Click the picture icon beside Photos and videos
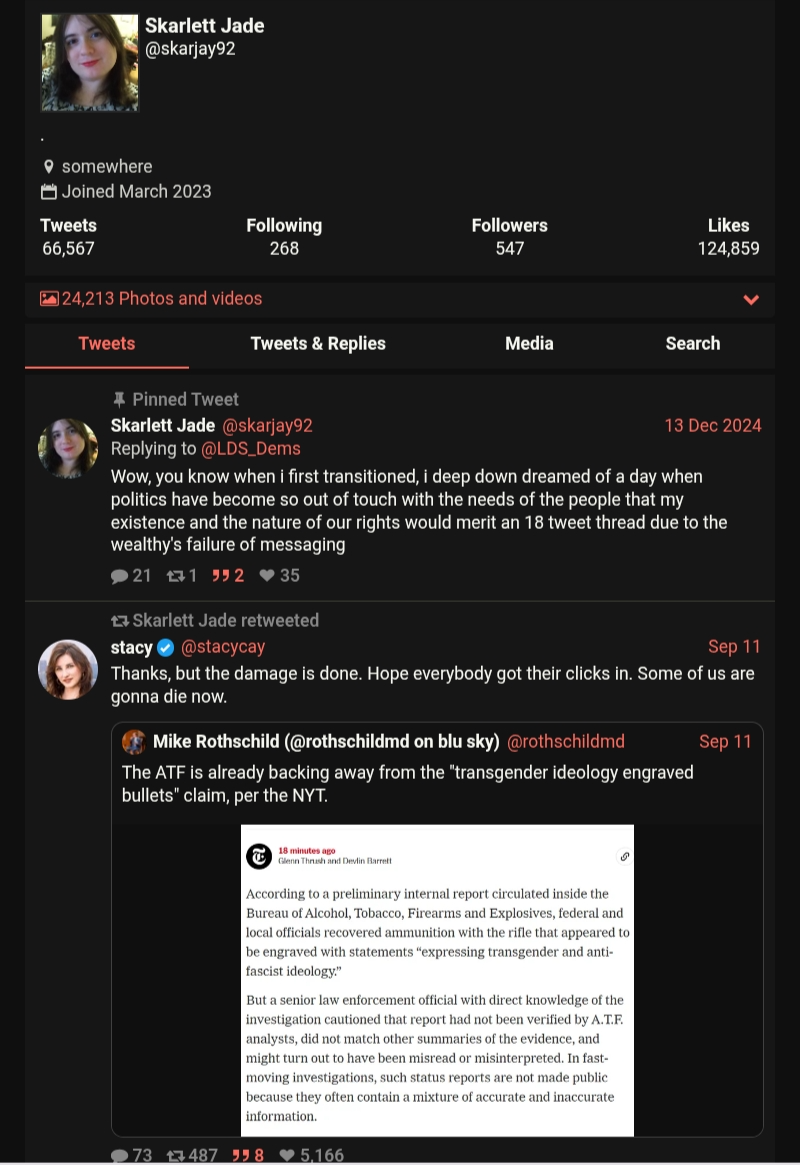 coord(49,299)
